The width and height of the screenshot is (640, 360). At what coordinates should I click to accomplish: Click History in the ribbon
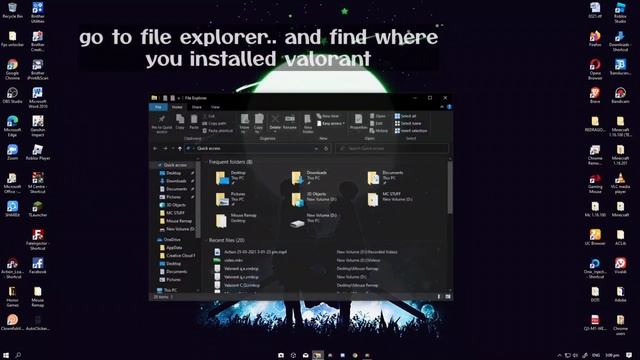click(x=379, y=131)
